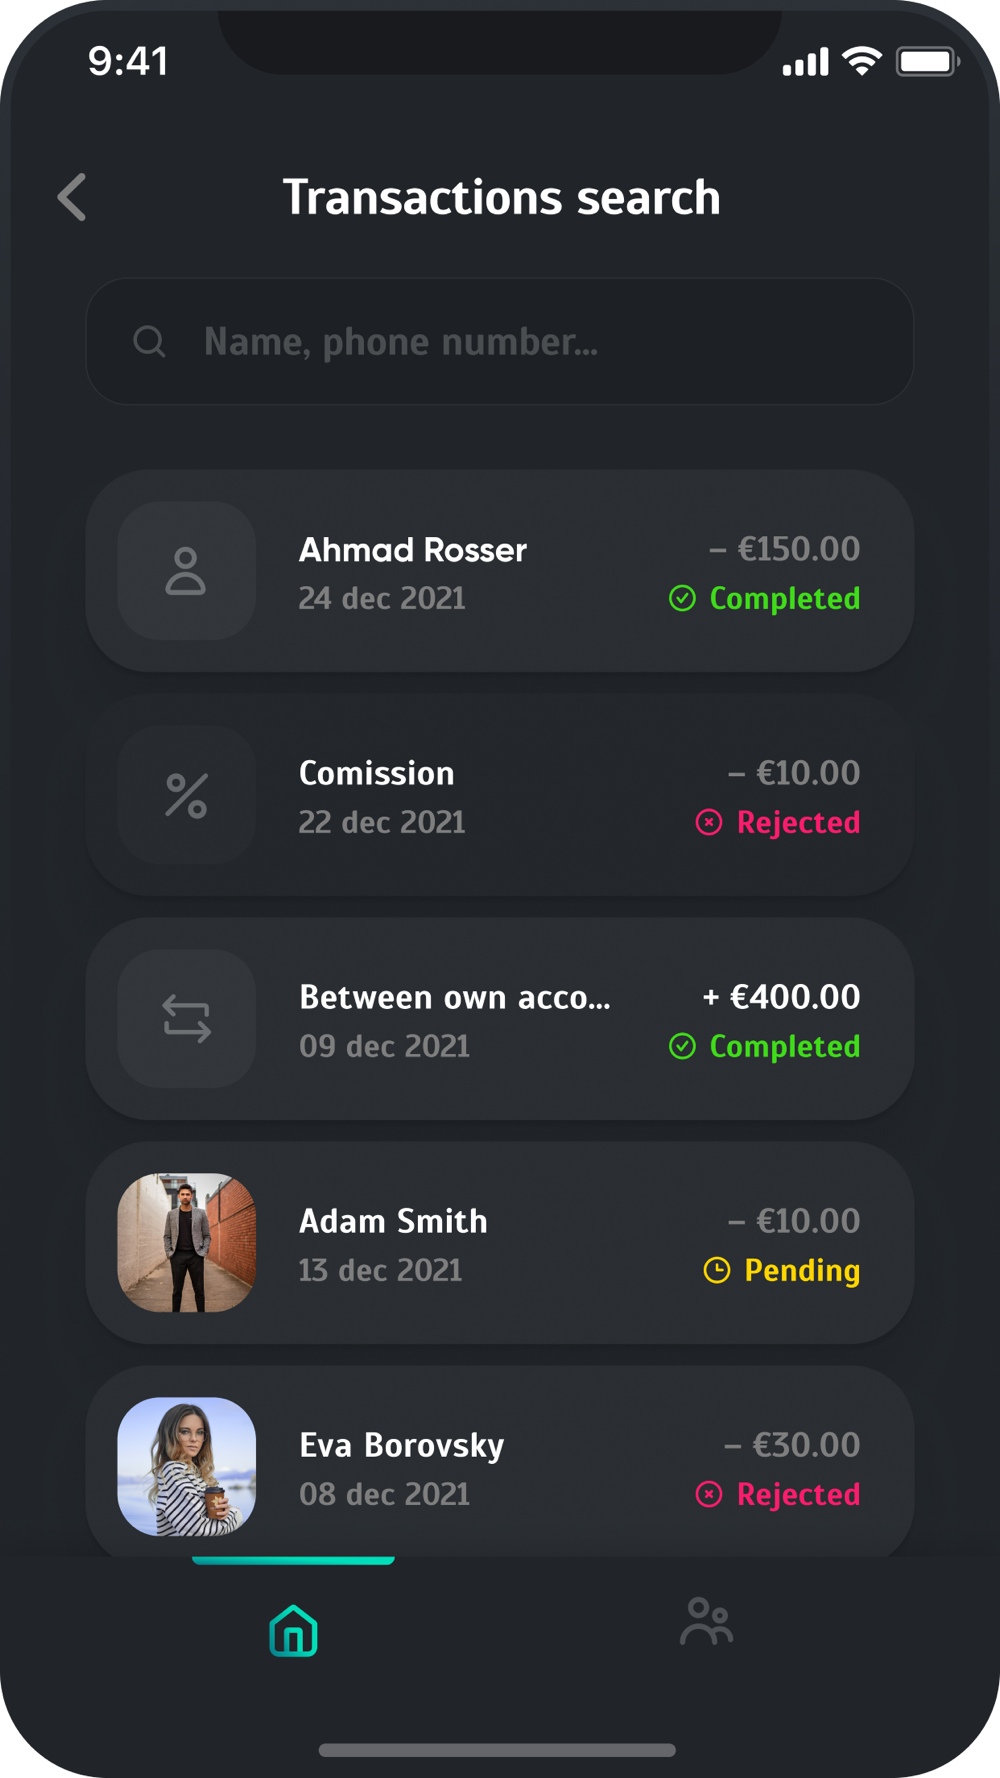Focus the Name, phone number search field
Screen dimensions: 1000x1778
tap(500, 342)
